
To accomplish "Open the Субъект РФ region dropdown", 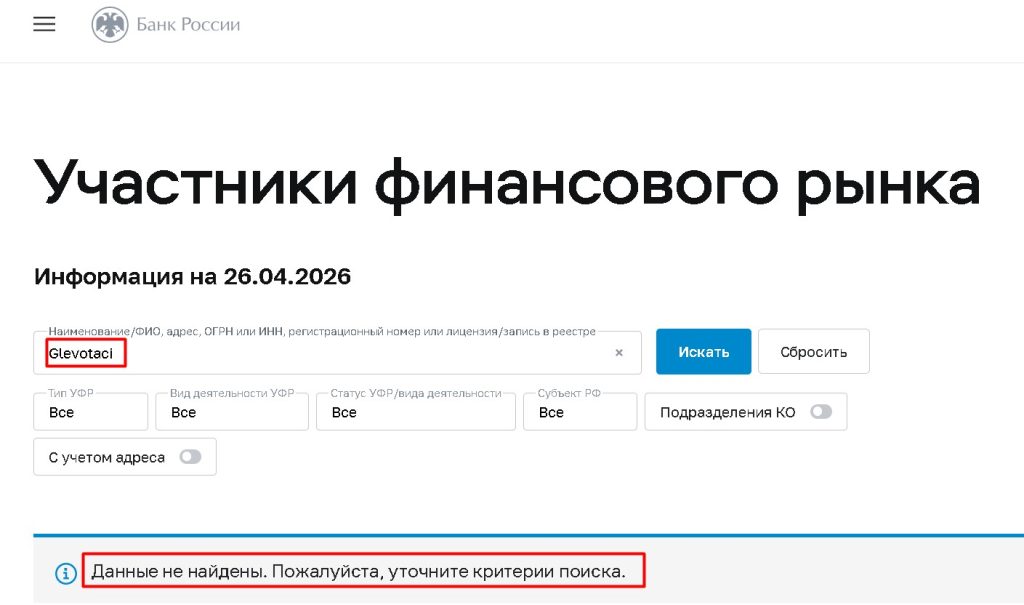I will coord(579,412).
